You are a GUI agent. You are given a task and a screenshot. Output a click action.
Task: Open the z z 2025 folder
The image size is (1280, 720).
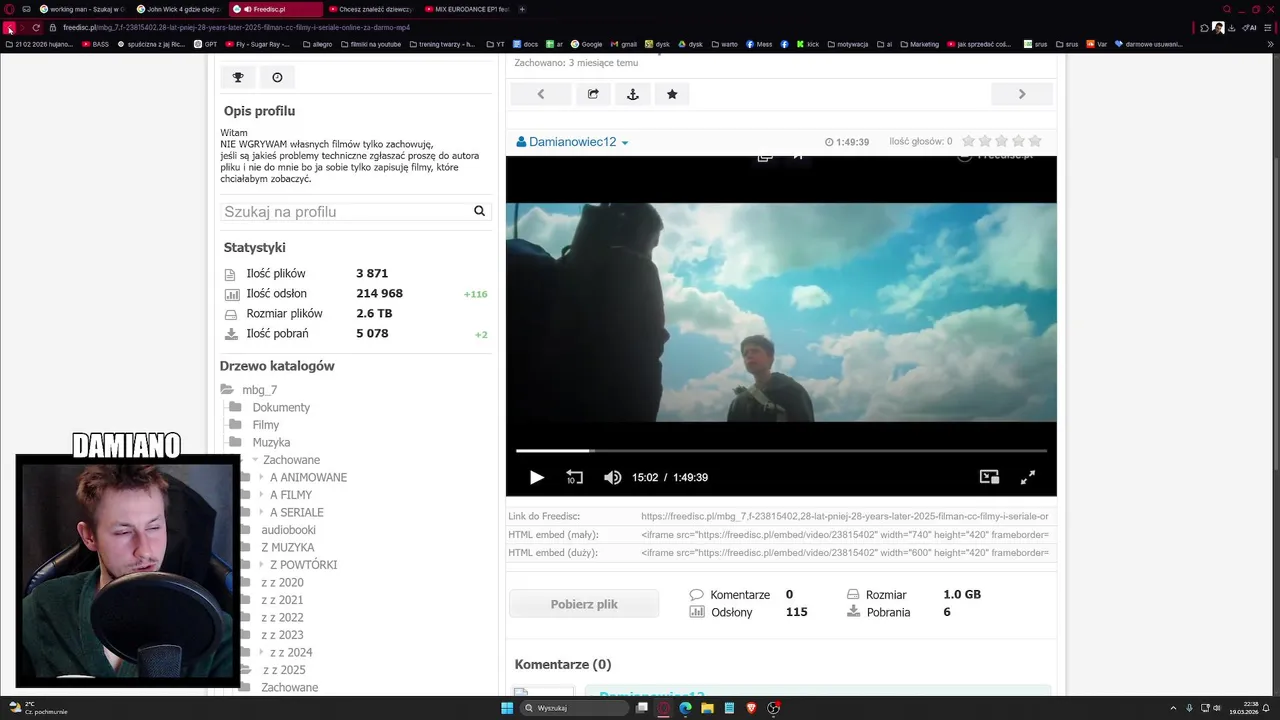coord(284,670)
